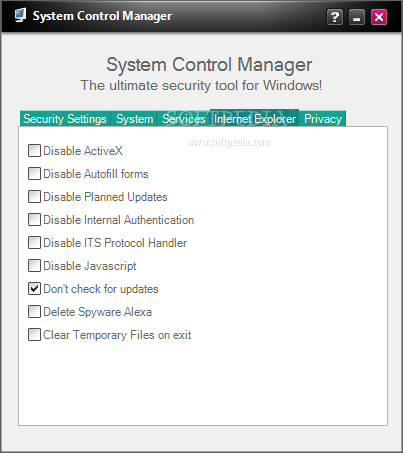The image size is (403, 453).
Task: Enable Disable ITS Protocol Handler
Action: pos(34,243)
